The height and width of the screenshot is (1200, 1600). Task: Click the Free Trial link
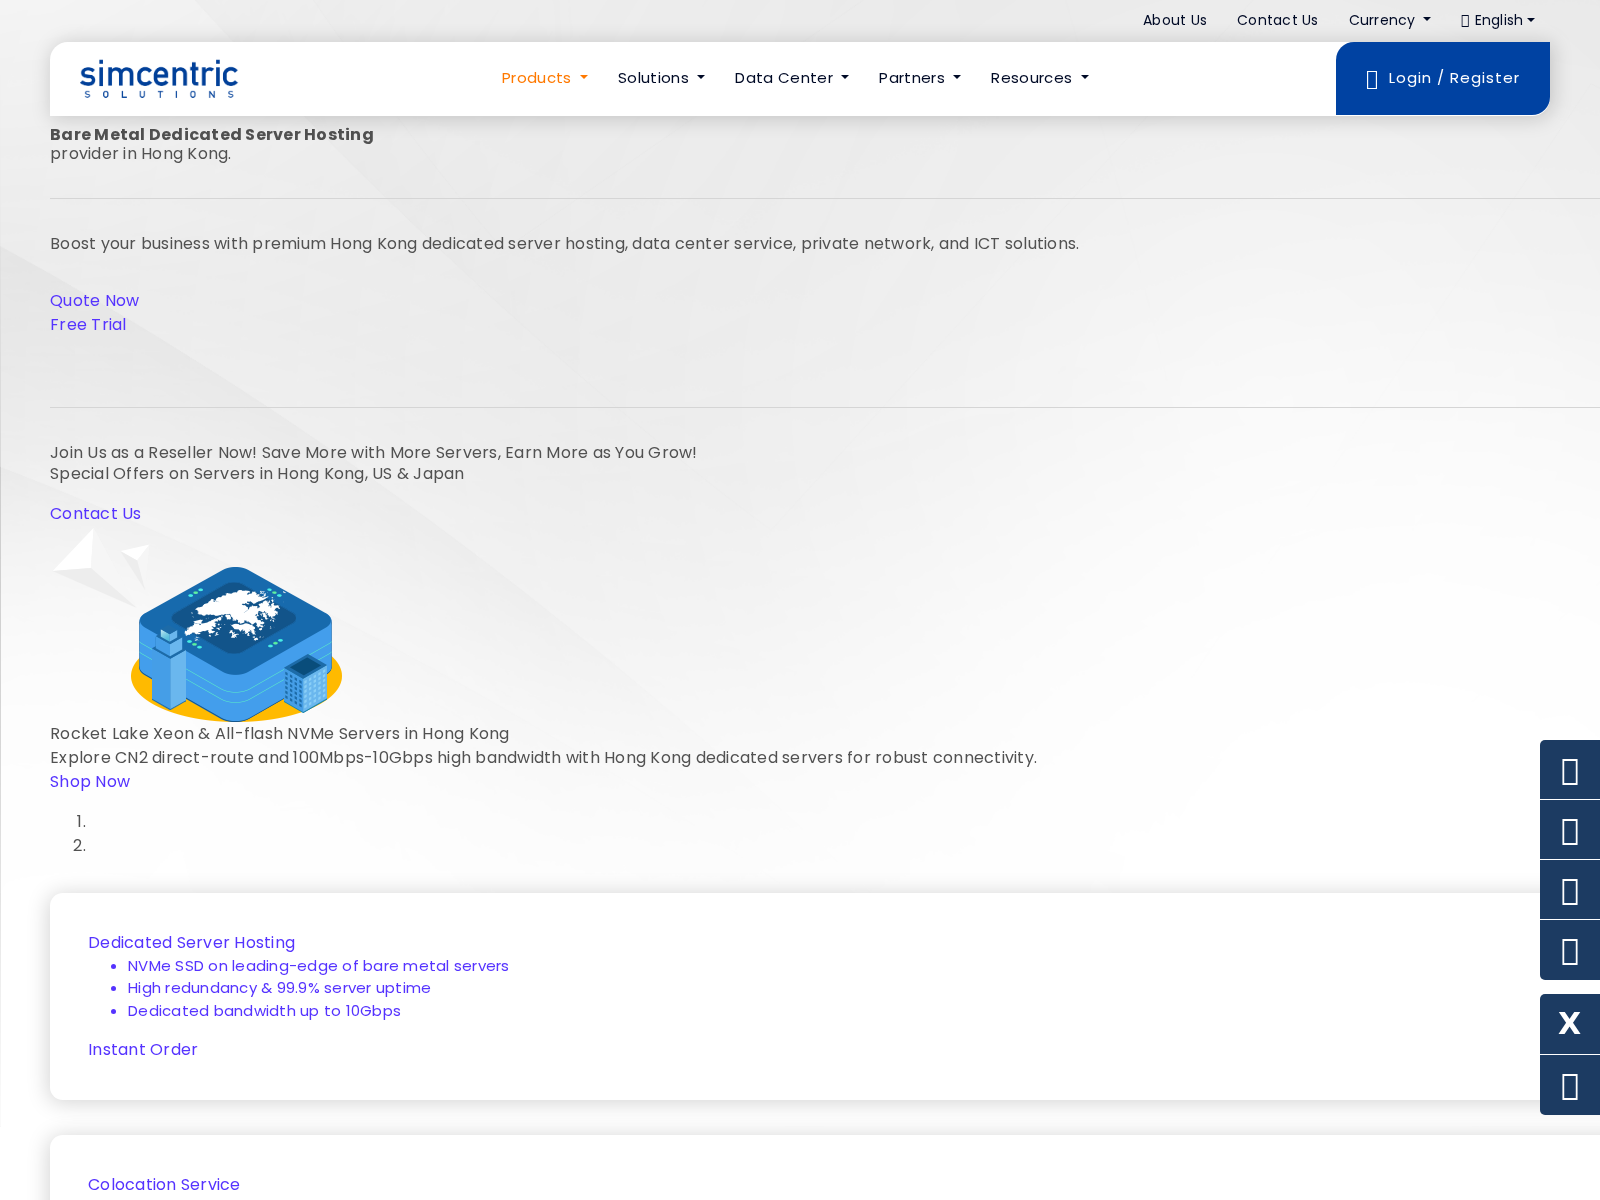[88, 325]
